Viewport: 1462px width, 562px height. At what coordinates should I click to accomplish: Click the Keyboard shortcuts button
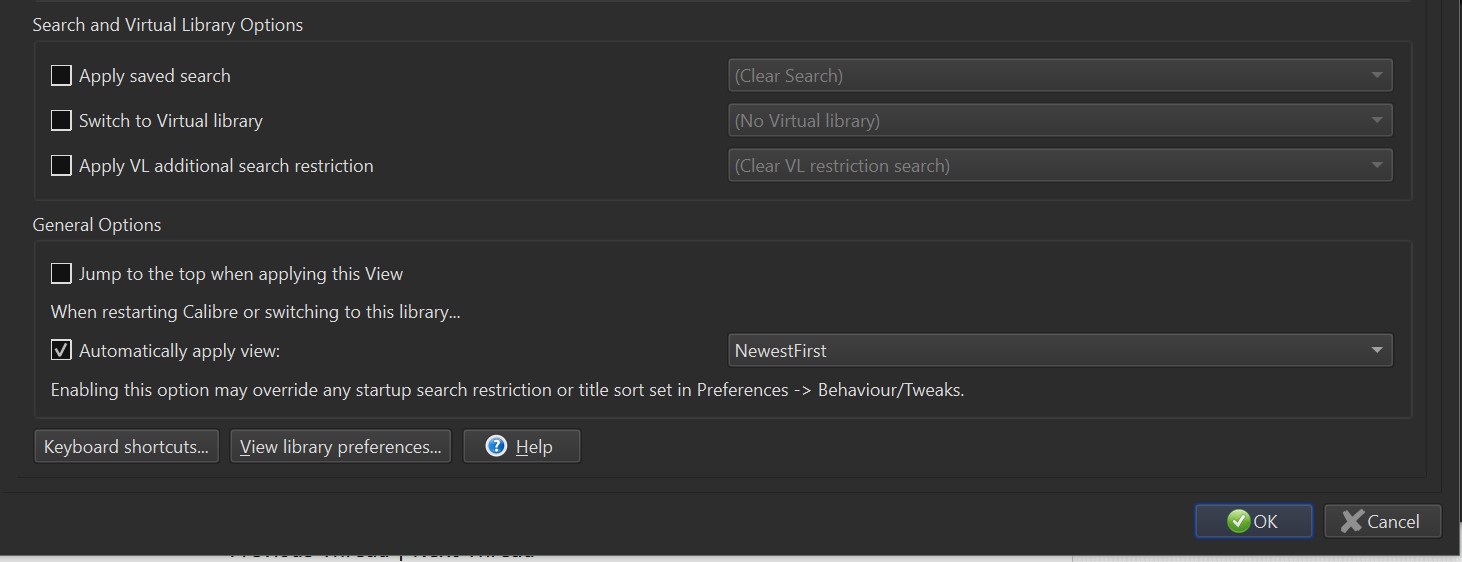tap(126, 447)
